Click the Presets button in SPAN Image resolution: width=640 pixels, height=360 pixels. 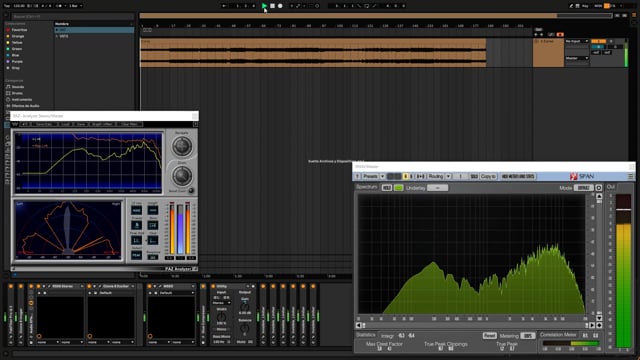point(370,176)
